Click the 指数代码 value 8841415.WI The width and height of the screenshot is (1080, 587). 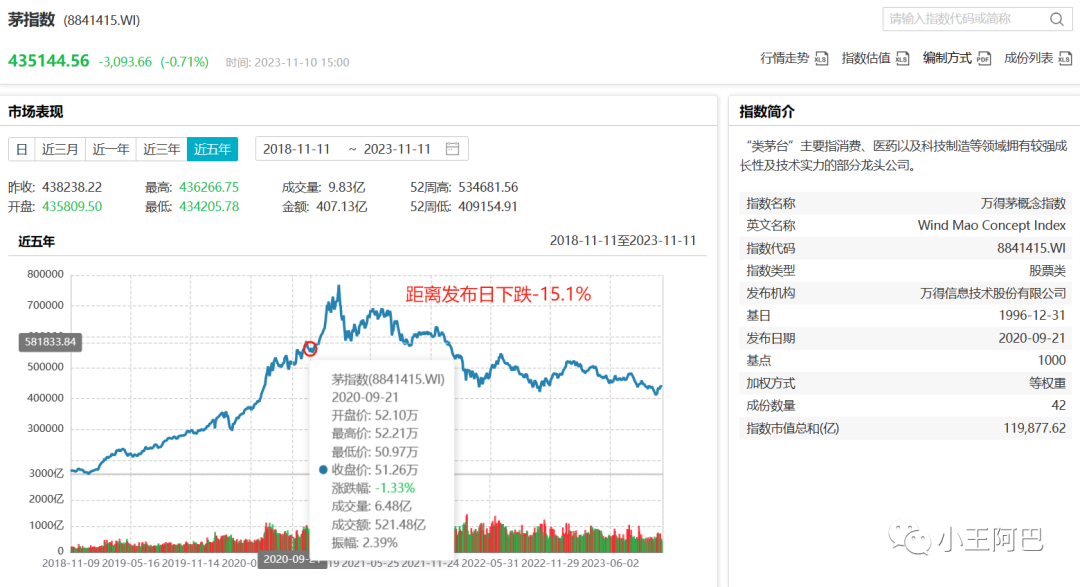[1031, 248]
